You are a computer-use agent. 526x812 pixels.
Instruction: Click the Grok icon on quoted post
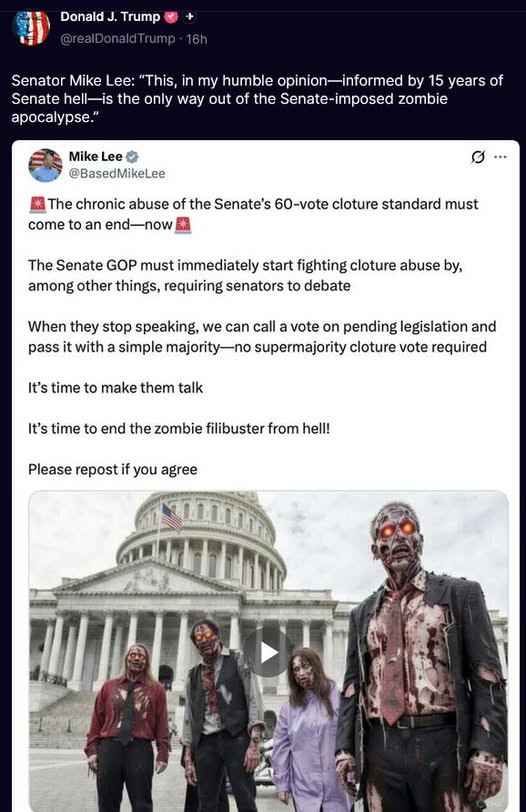478,156
